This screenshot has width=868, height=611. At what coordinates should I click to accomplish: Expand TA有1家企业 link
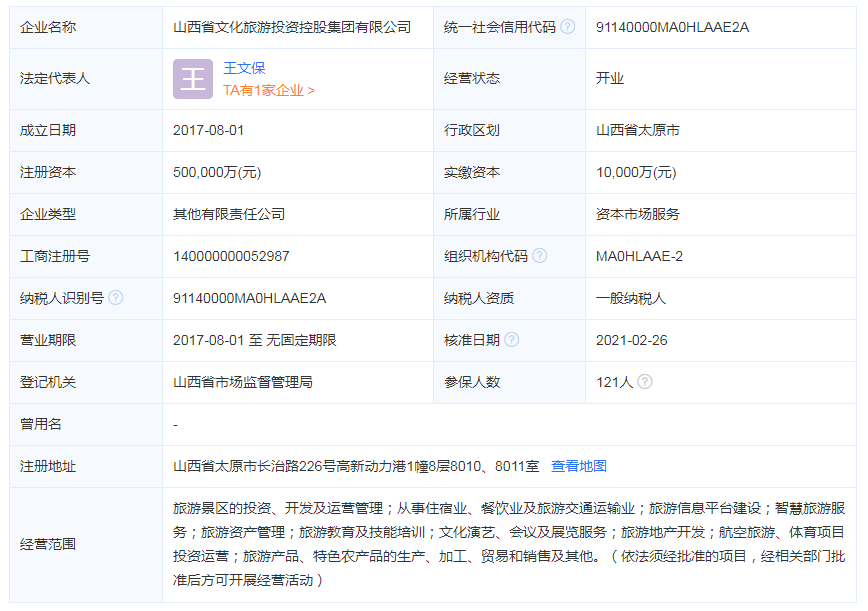tap(269, 90)
